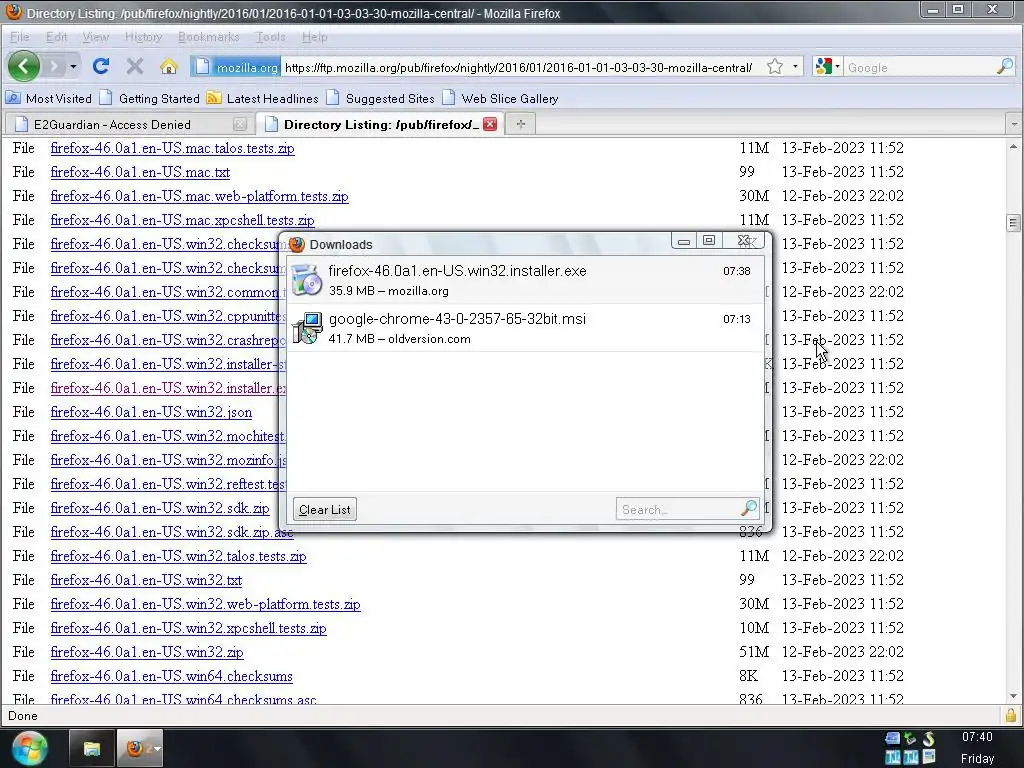Image resolution: width=1024 pixels, height=768 pixels.
Task: Click Clear List button in Downloads
Action: [325, 509]
